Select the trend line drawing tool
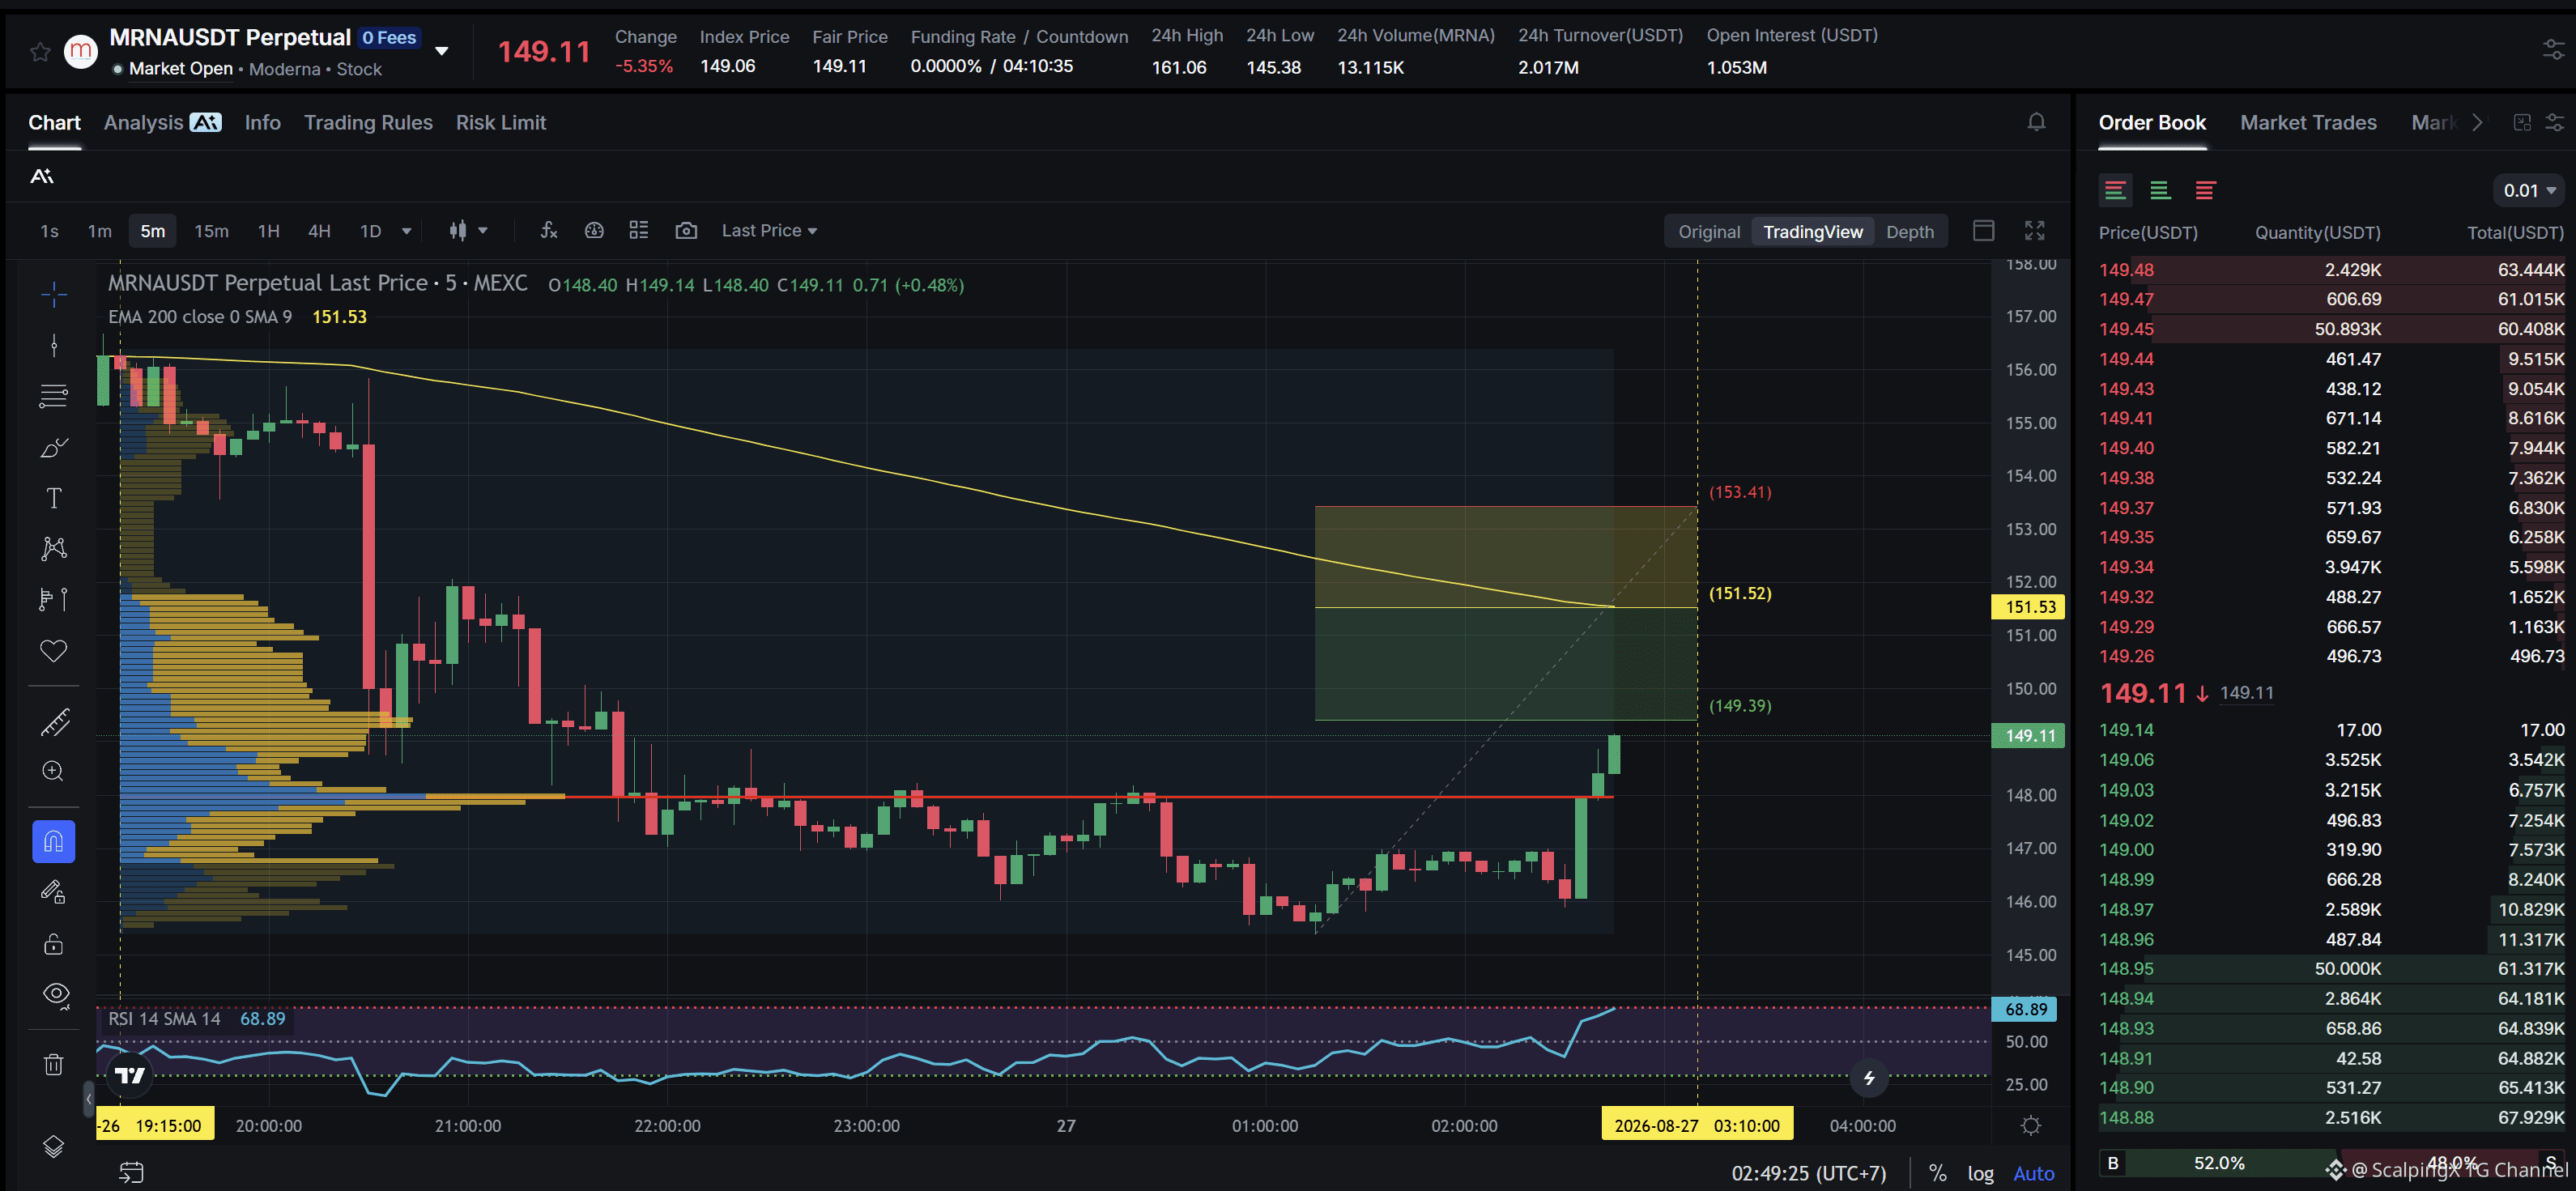This screenshot has width=2576, height=1191. pyautogui.click(x=54, y=346)
